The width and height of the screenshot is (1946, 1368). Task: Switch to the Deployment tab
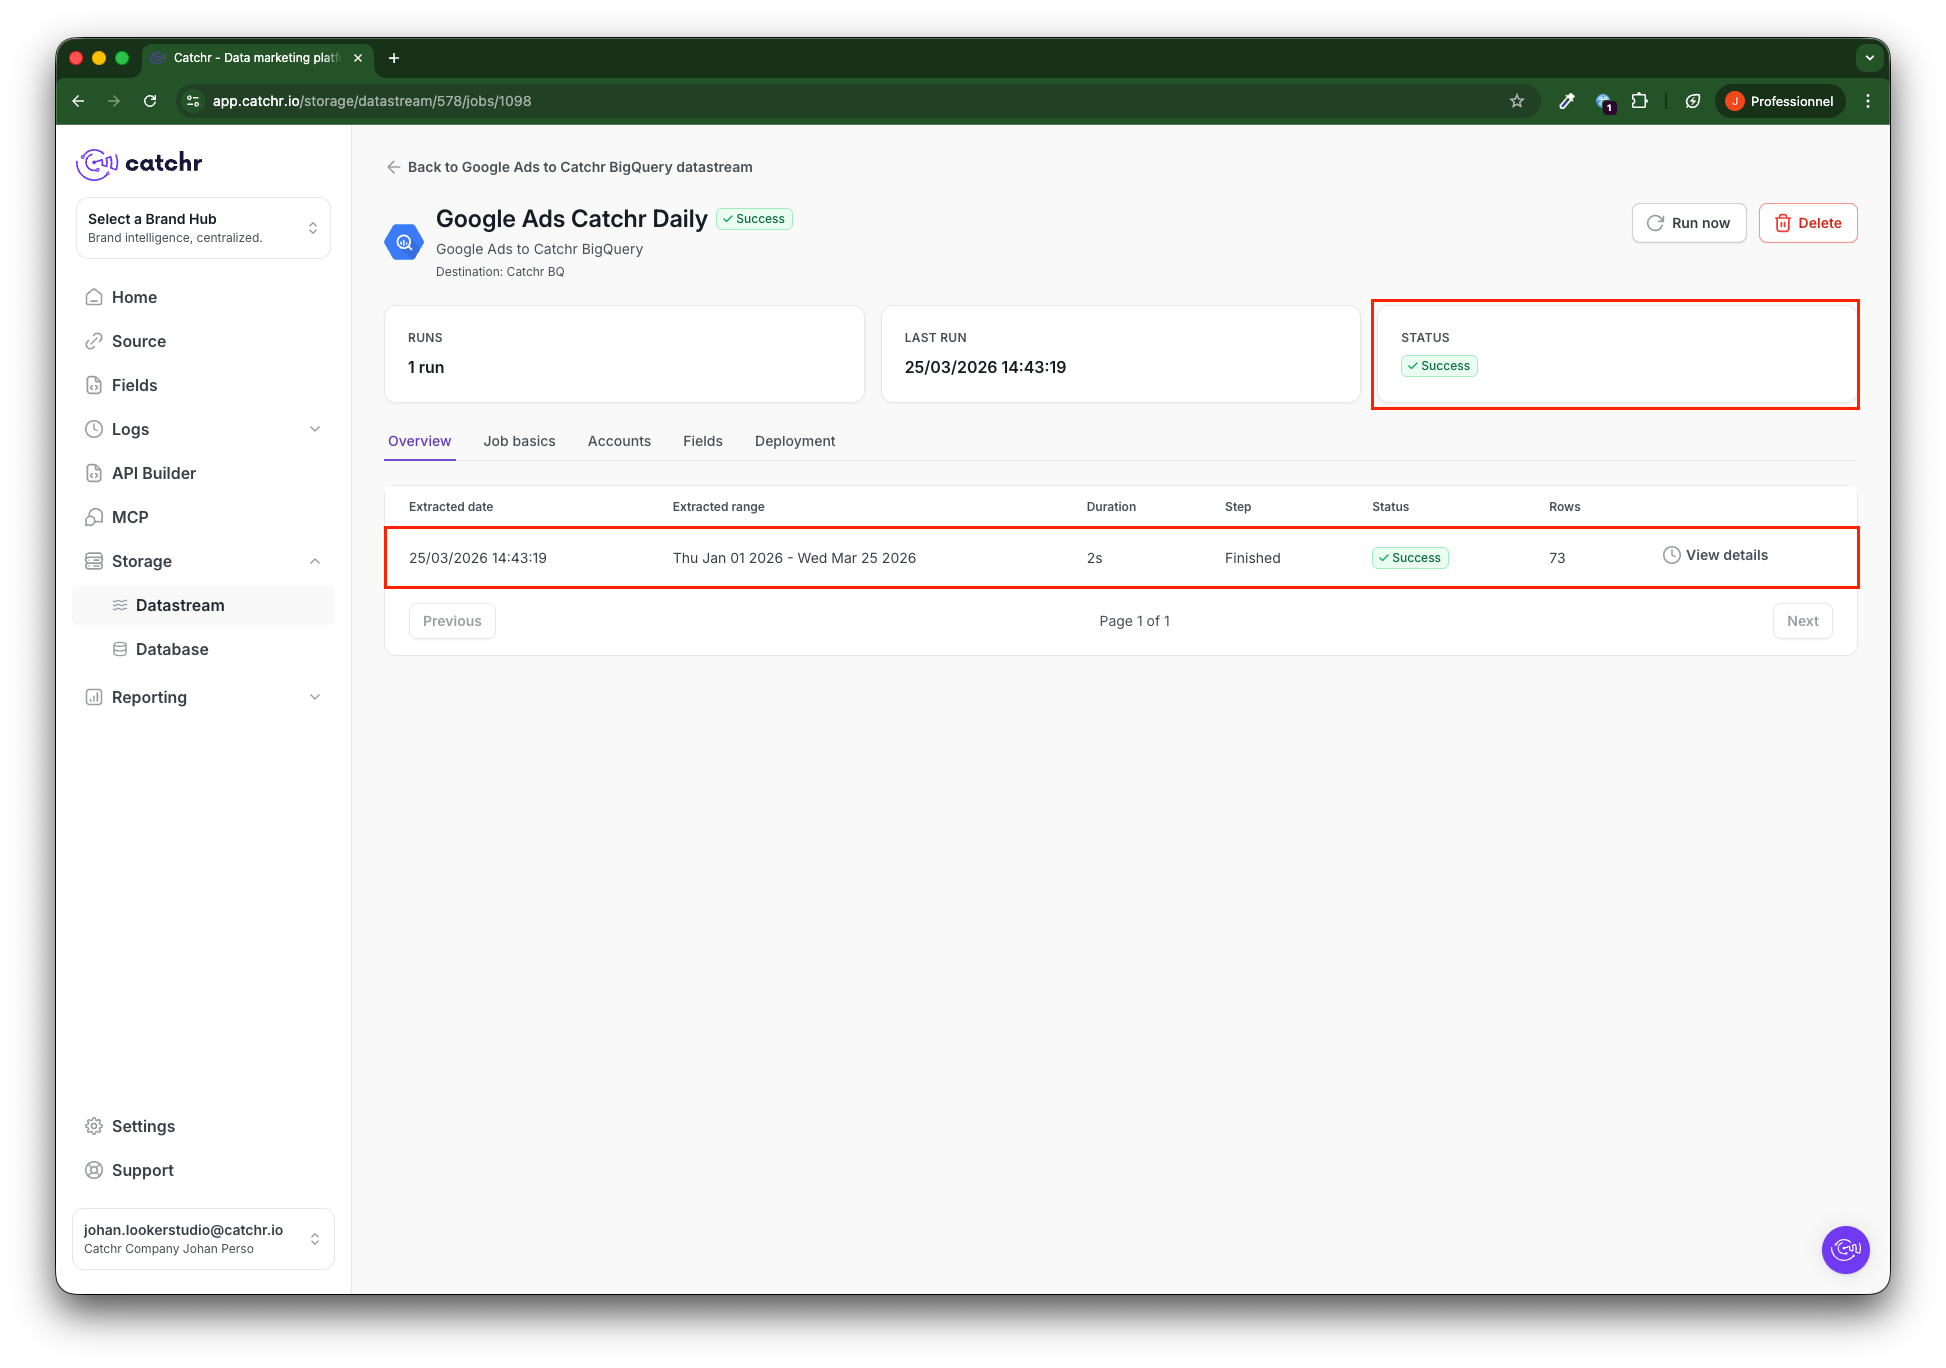[x=795, y=441]
